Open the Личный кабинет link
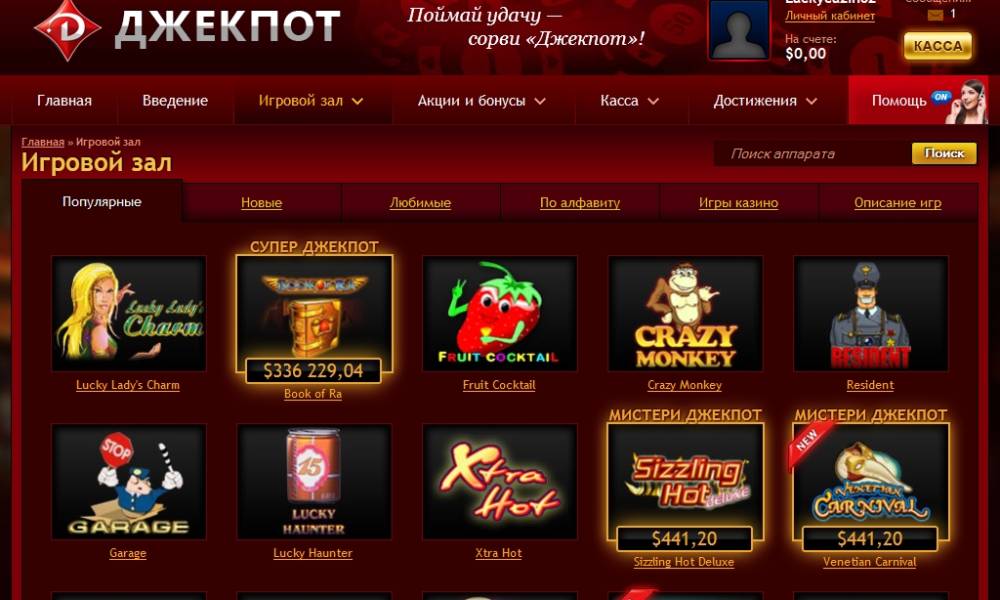Image resolution: width=1000 pixels, height=600 pixels. (830, 16)
